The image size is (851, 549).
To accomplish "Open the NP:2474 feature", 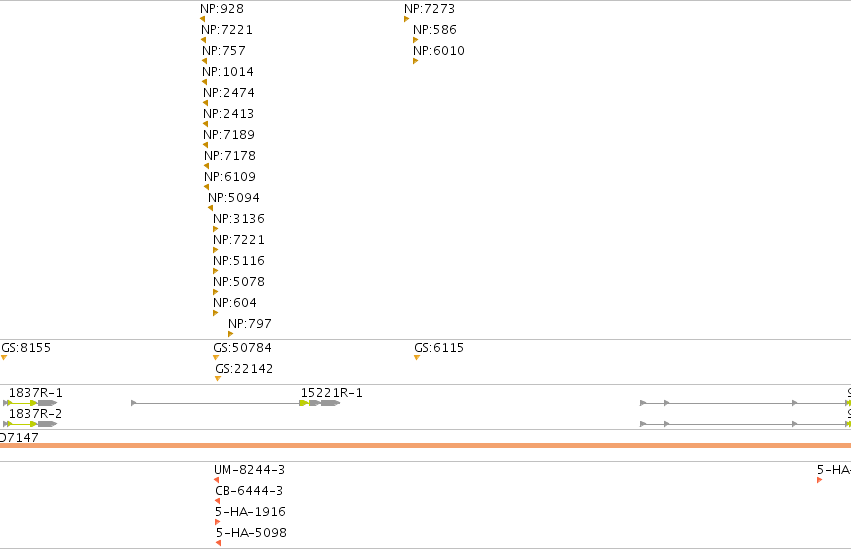I will click(229, 93).
